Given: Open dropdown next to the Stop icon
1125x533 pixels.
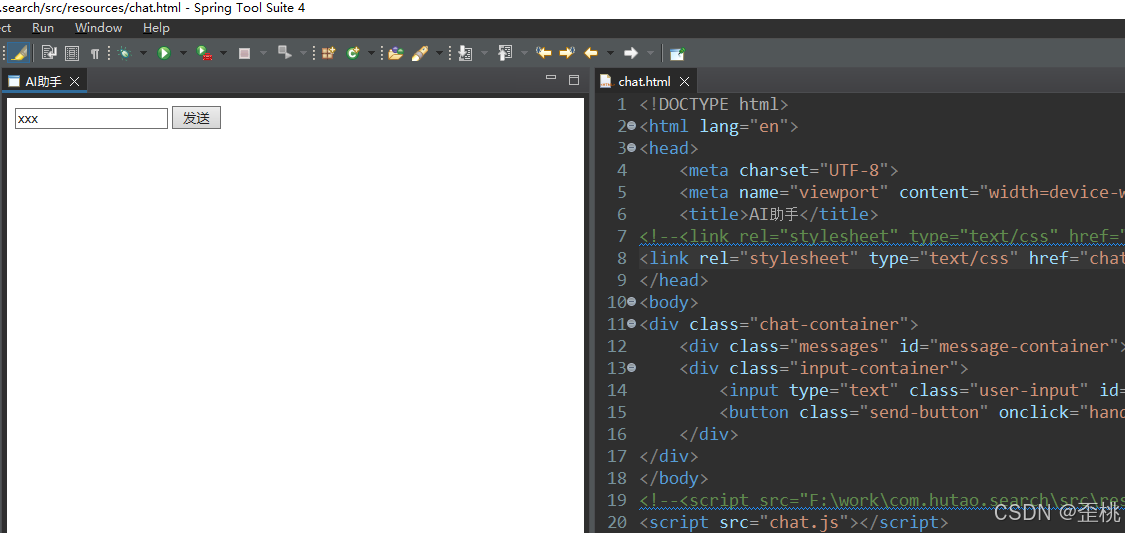Looking at the screenshot, I should pos(263,53).
